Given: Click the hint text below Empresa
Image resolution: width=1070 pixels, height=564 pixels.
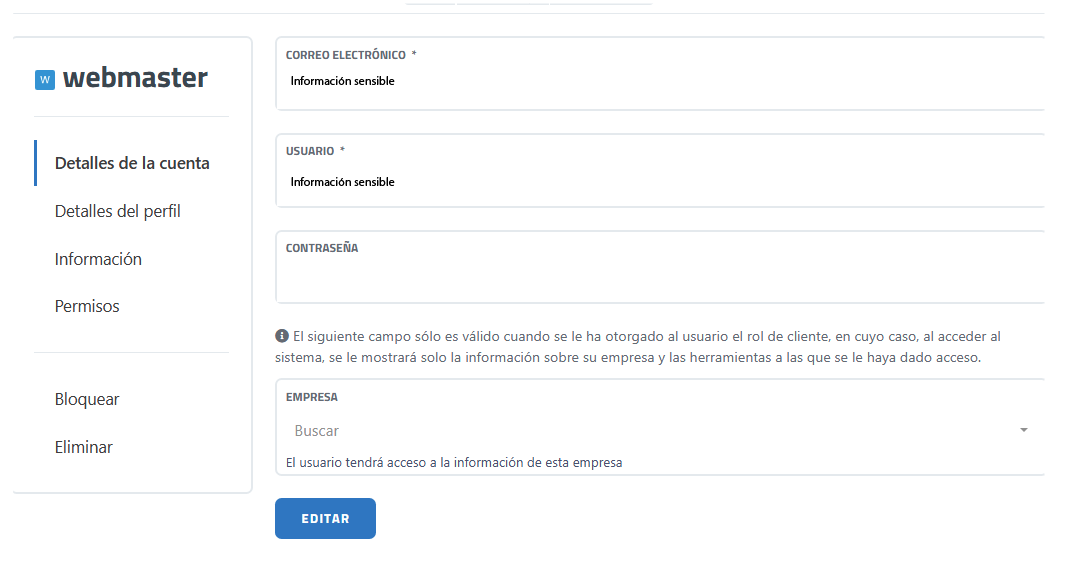Looking at the screenshot, I should [x=454, y=462].
